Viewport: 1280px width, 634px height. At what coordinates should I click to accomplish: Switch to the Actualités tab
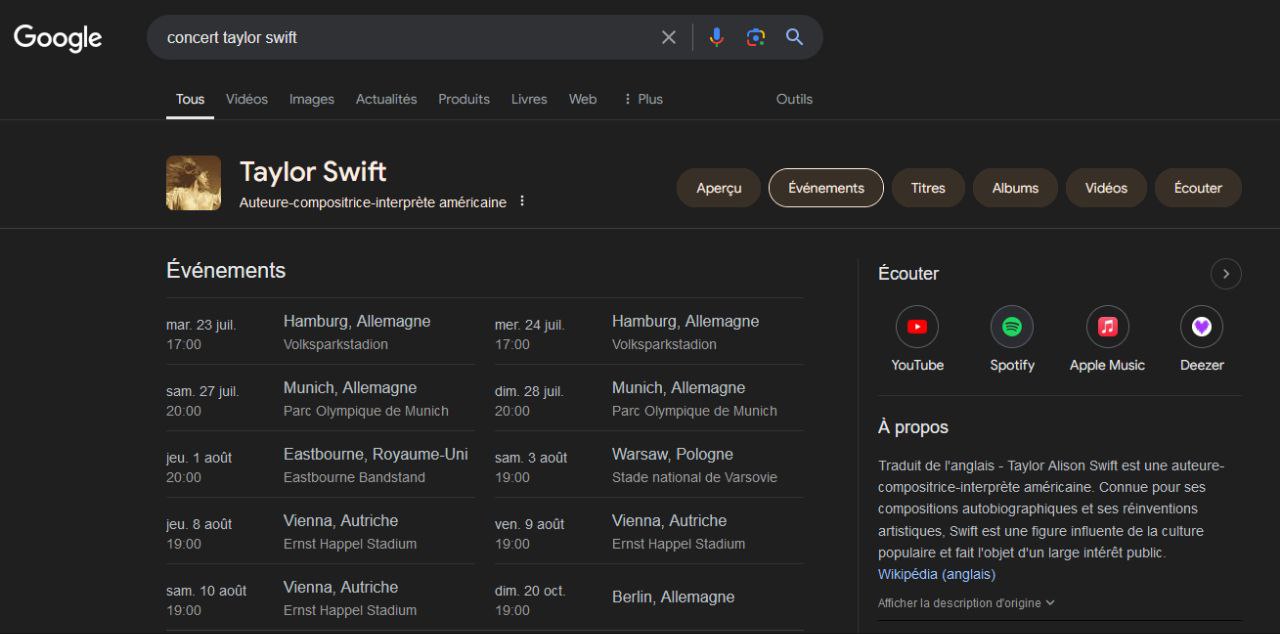click(386, 99)
